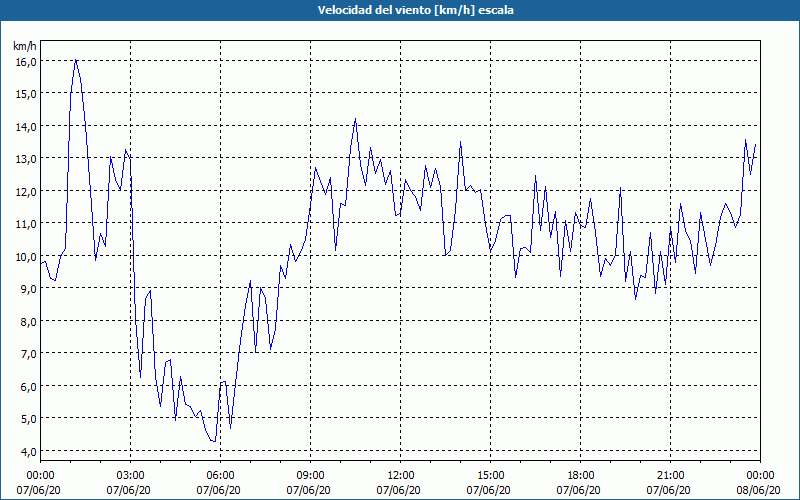The height and width of the screenshot is (500, 800).
Task: Select the '00:00' time label above 08/06/20
Action: 760,476
